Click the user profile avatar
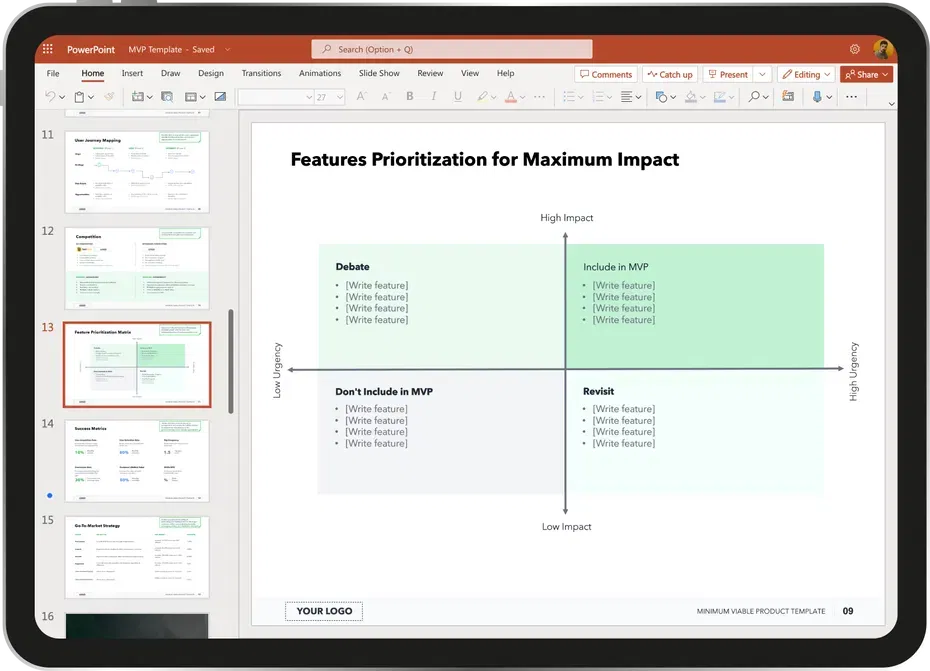The height and width of the screenshot is (671, 930). coord(881,49)
